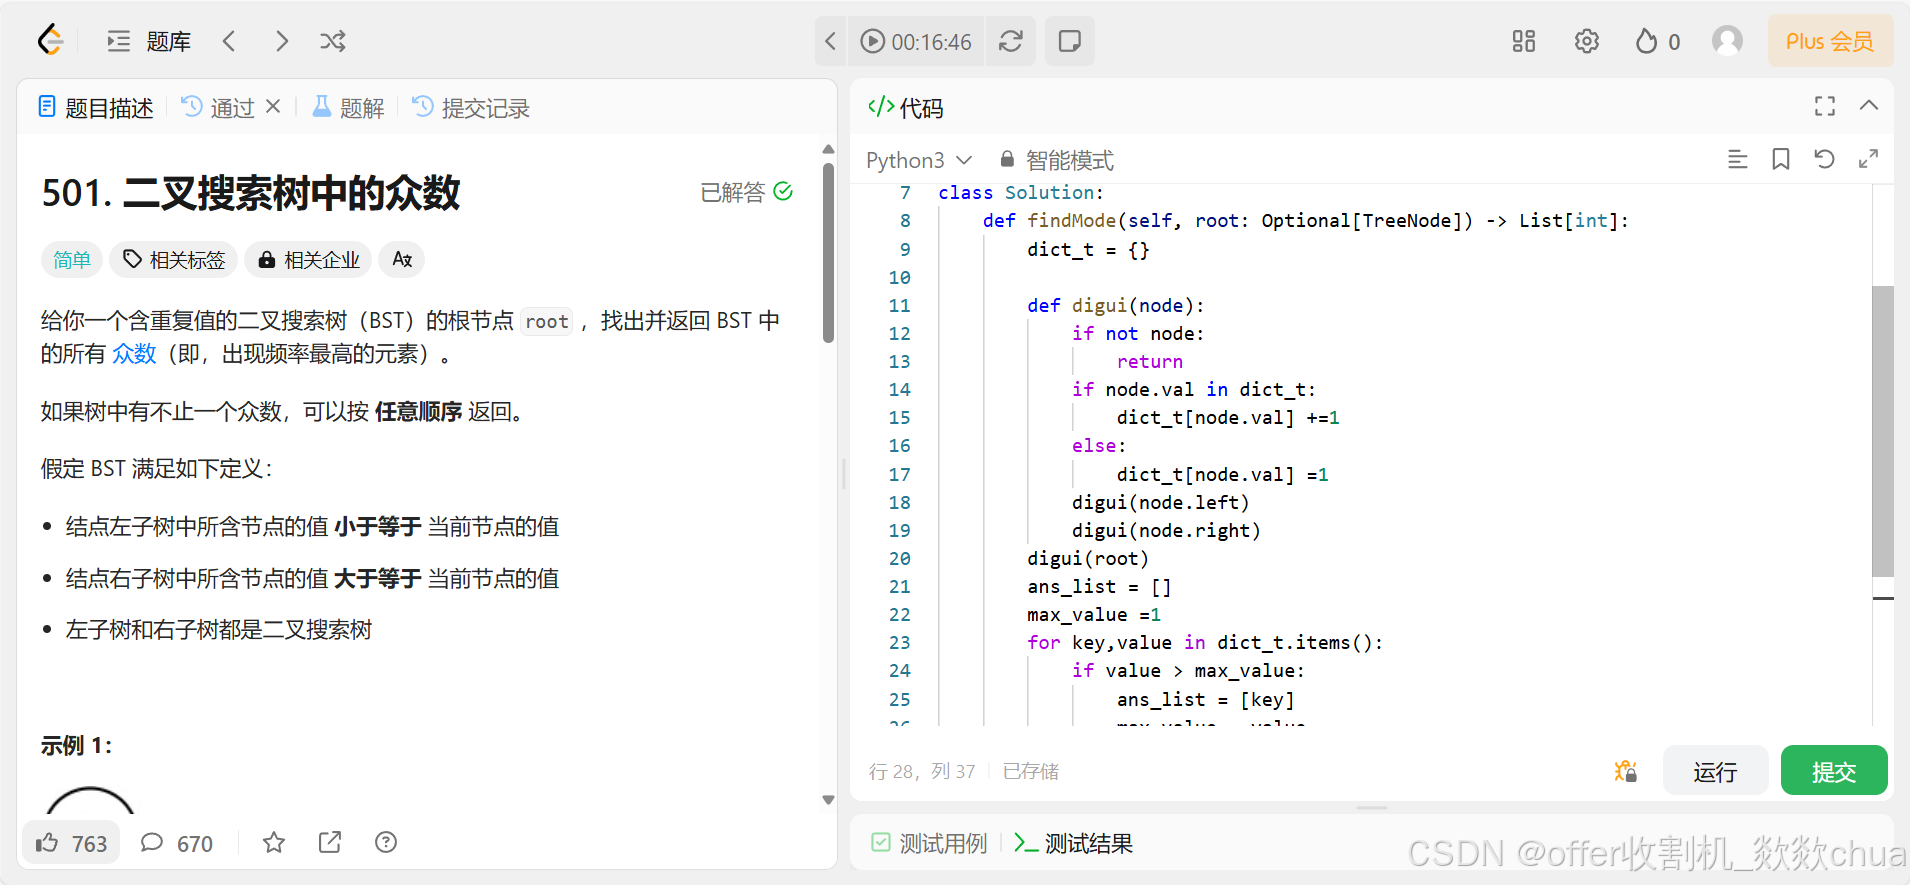Click the 简单 difficulty tag

[x=72, y=260]
